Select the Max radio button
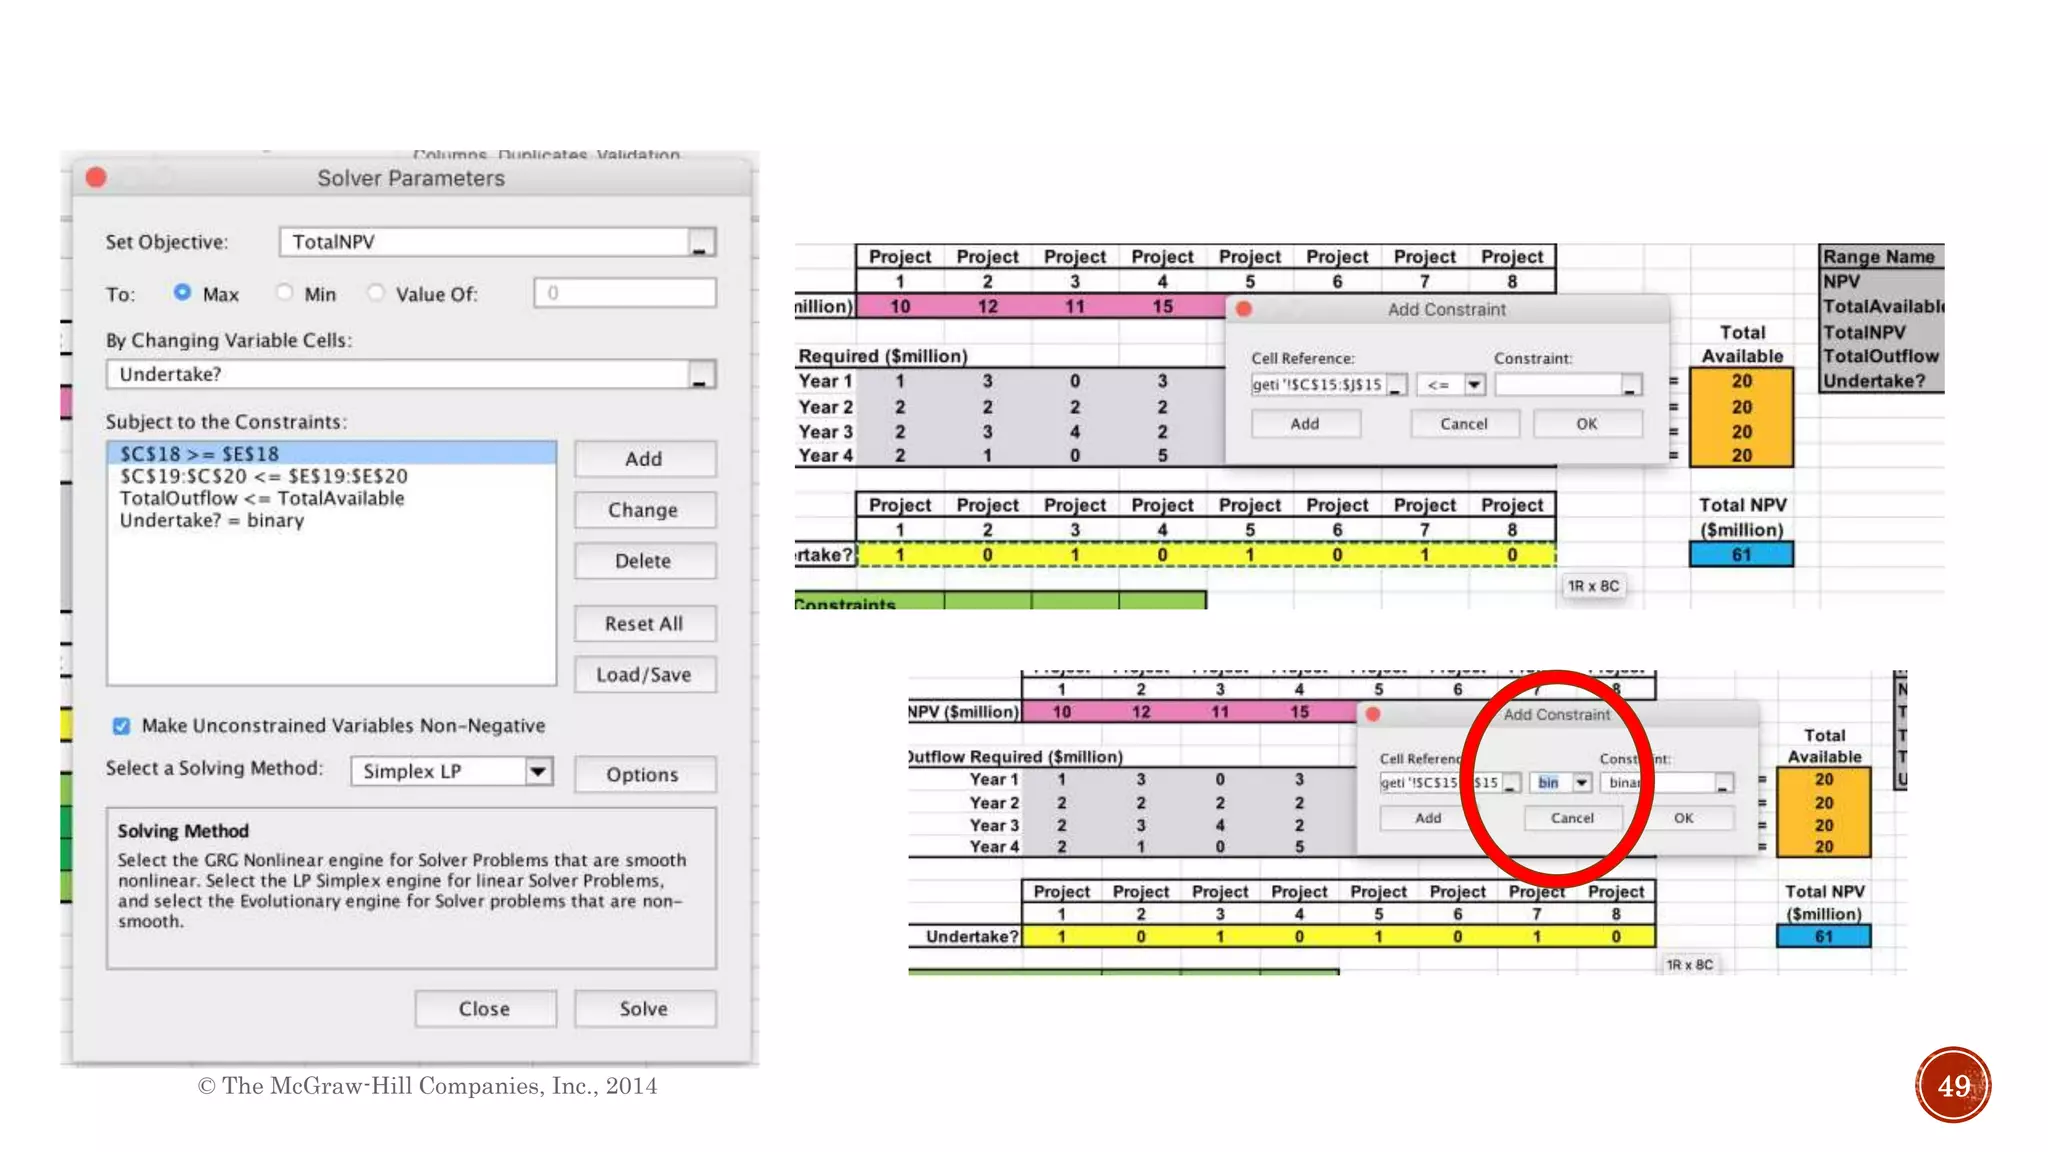This screenshot has height=1152, width=2048. pos(182,293)
